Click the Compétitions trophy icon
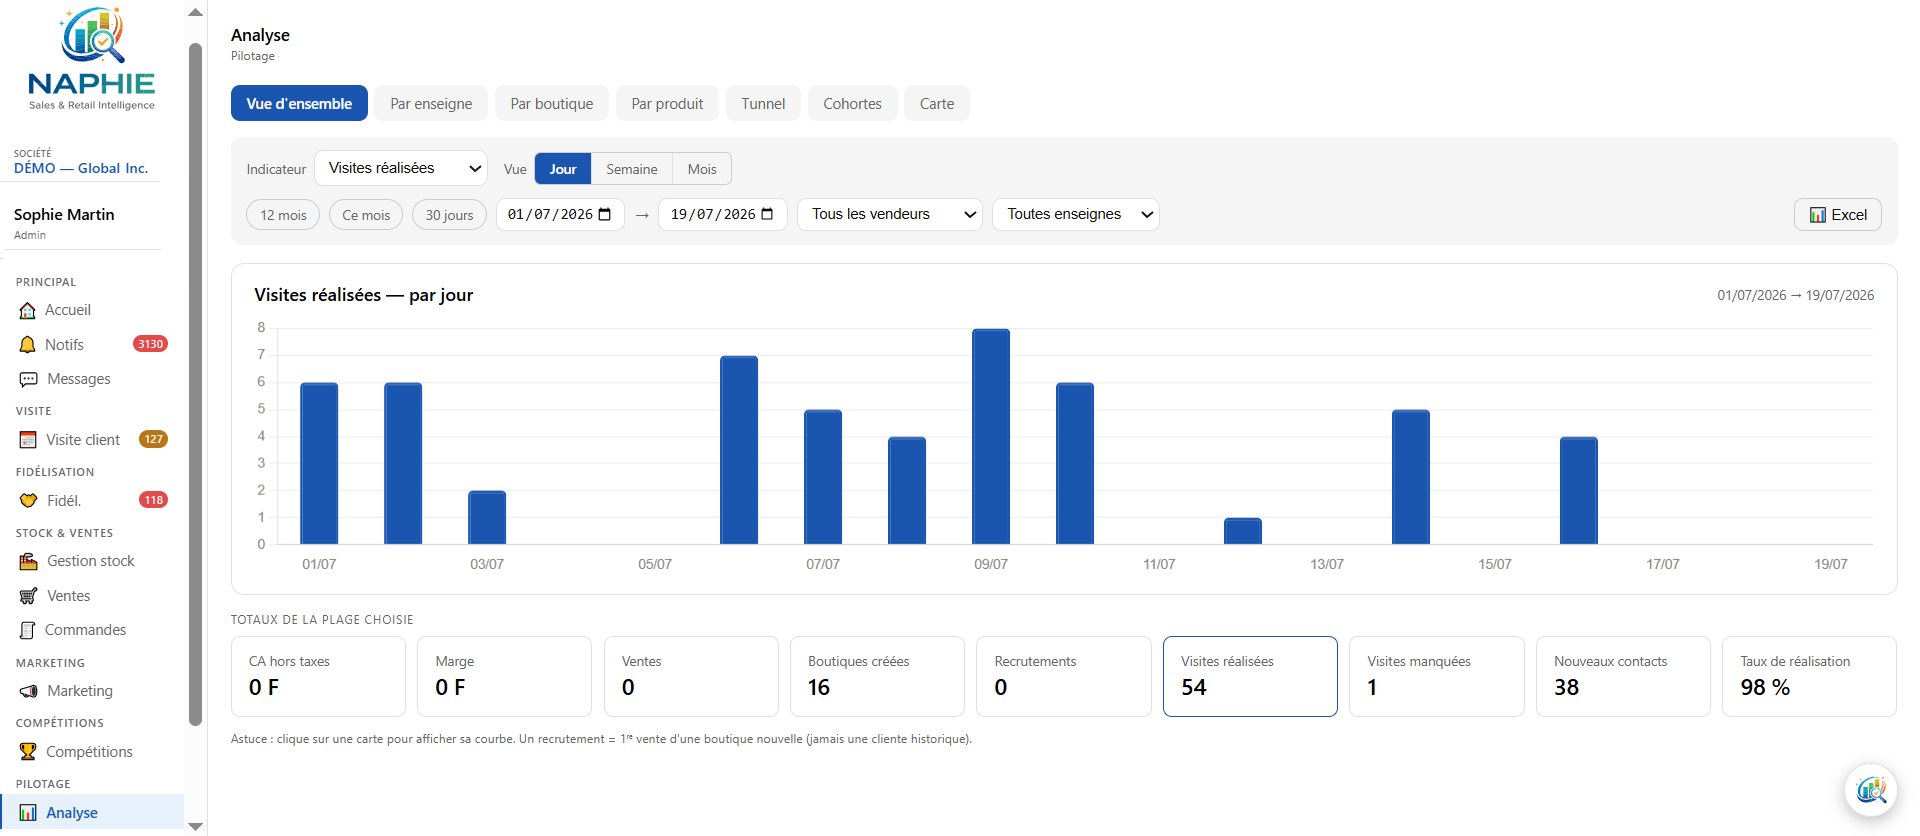This screenshot has height=836, width=1920. click(28, 752)
